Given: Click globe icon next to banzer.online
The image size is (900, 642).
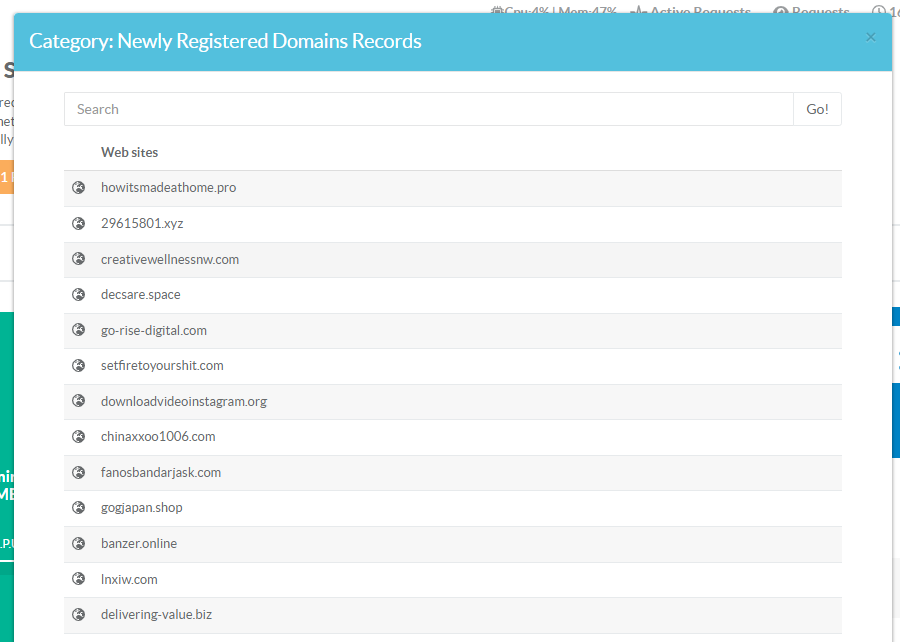Looking at the screenshot, I should pyautogui.click(x=79, y=544).
